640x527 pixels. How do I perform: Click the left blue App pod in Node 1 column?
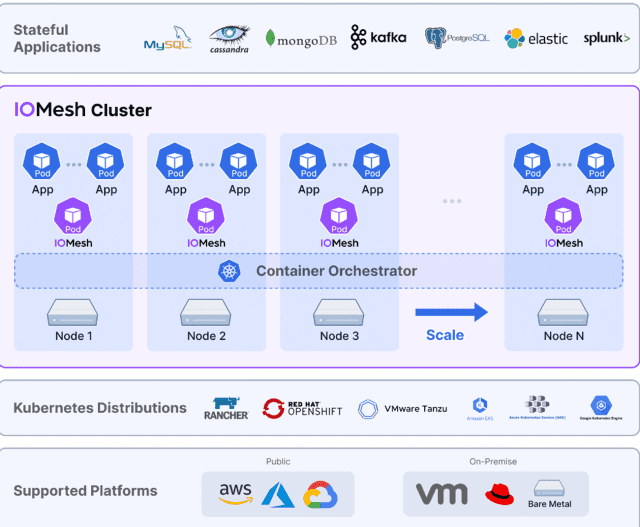coord(42,161)
